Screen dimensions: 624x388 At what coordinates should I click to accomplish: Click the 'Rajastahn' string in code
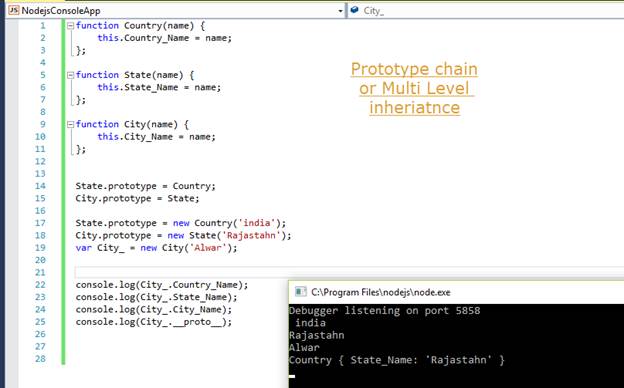[251, 235]
